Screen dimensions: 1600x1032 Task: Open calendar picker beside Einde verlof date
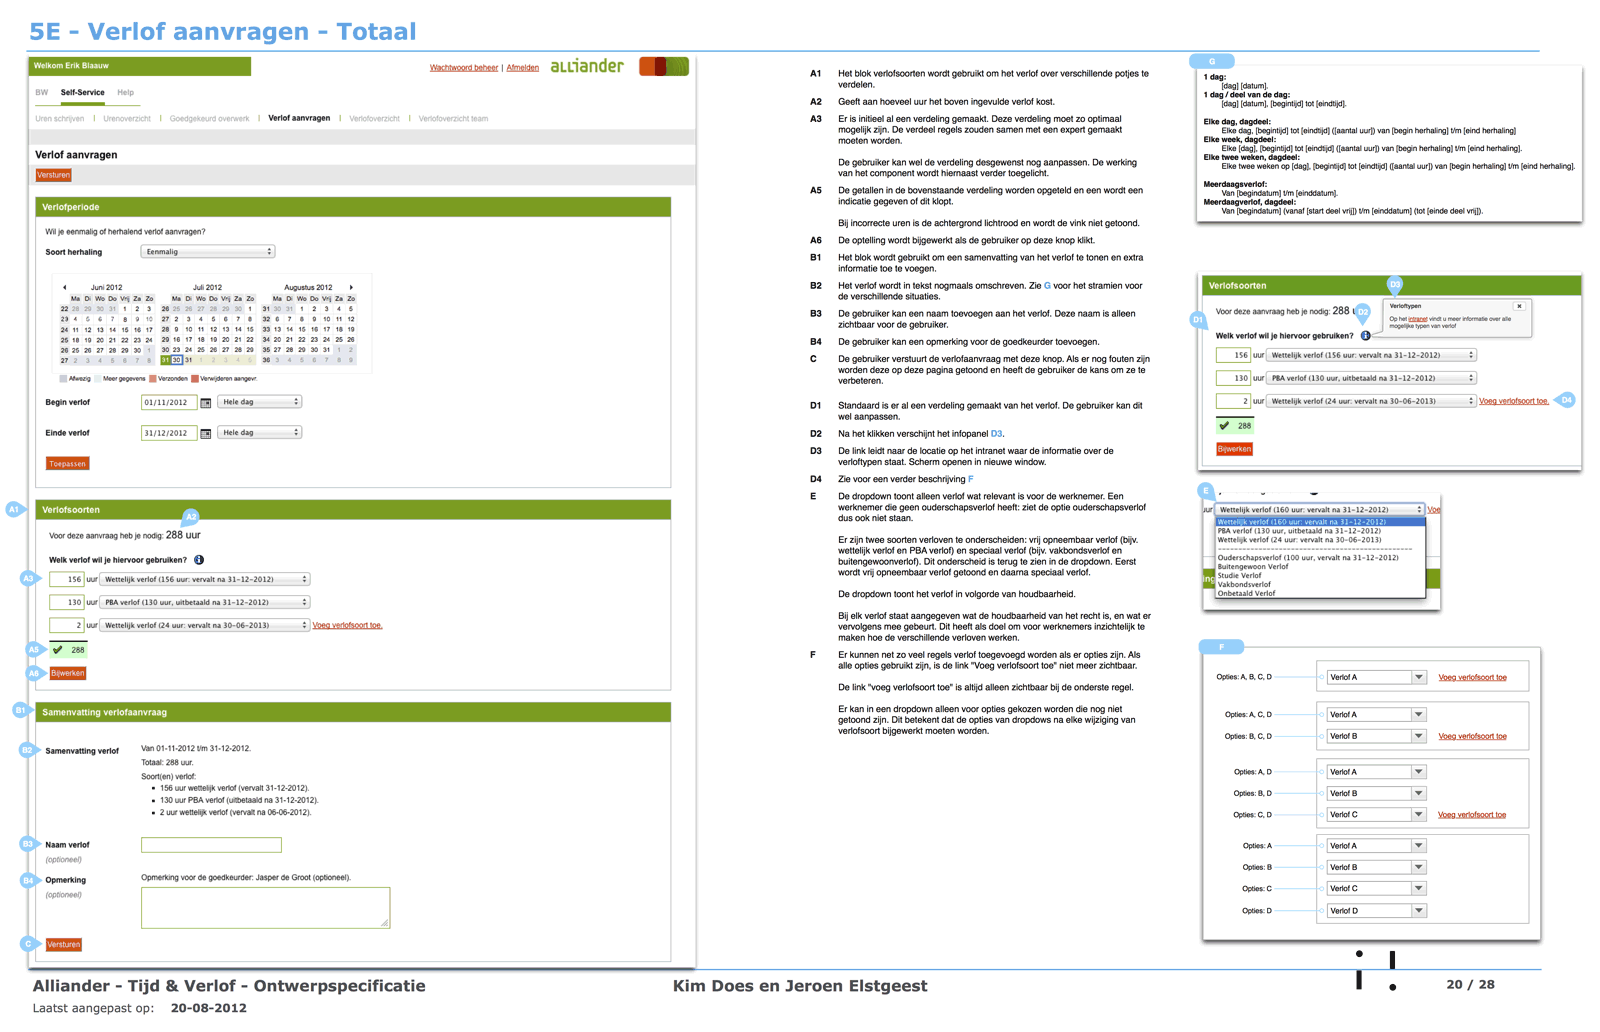pyautogui.click(x=206, y=434)
